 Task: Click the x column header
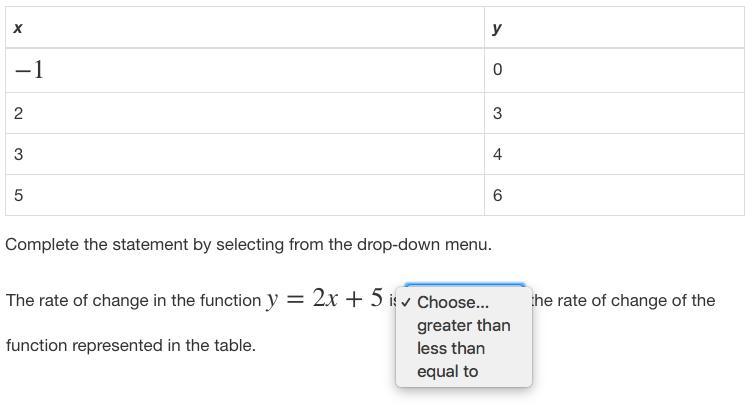click(18, 28)
